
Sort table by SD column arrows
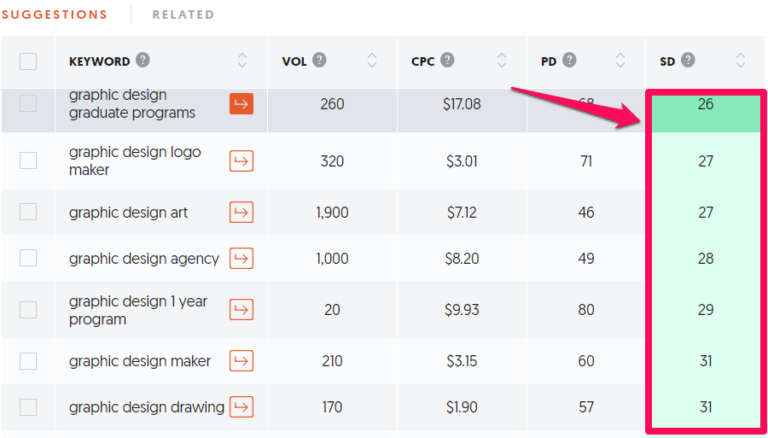coord(741,61)
